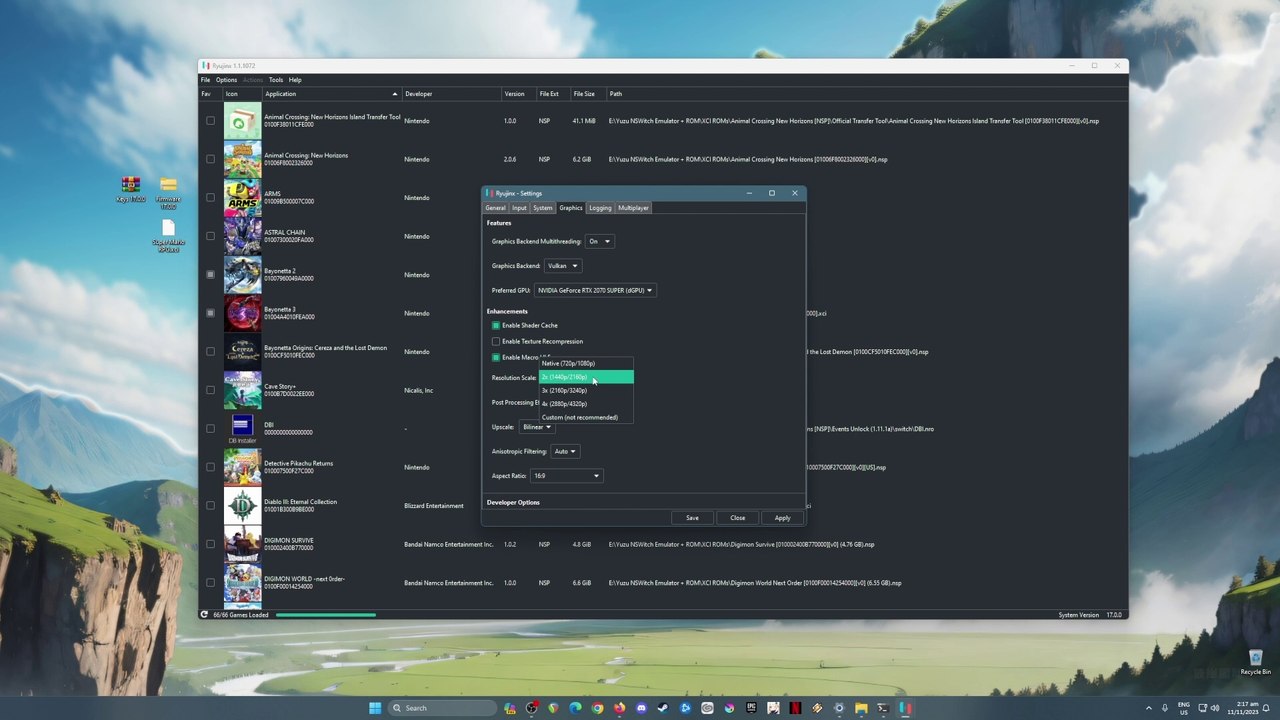This screenshot has height=720, width=1280.
Task: Select the DIGIMON SURVIVE game icon
Action: [242, 544]
